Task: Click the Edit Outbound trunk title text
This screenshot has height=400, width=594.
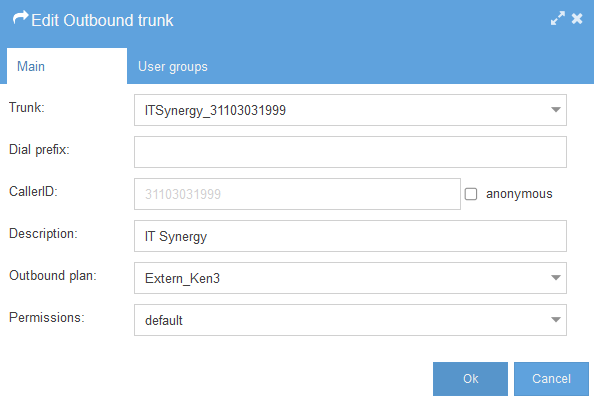Action: (x=102, y=20)
